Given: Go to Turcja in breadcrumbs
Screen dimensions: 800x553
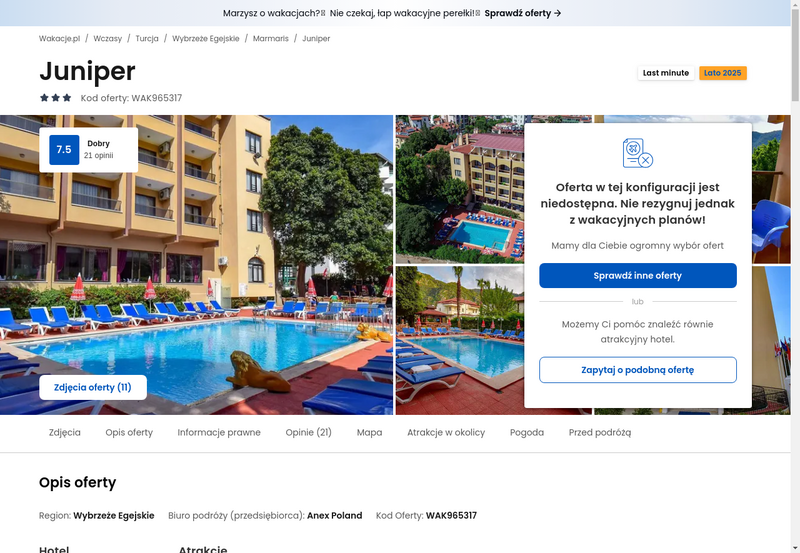Looking at the screenshot, I should (147, 38).
